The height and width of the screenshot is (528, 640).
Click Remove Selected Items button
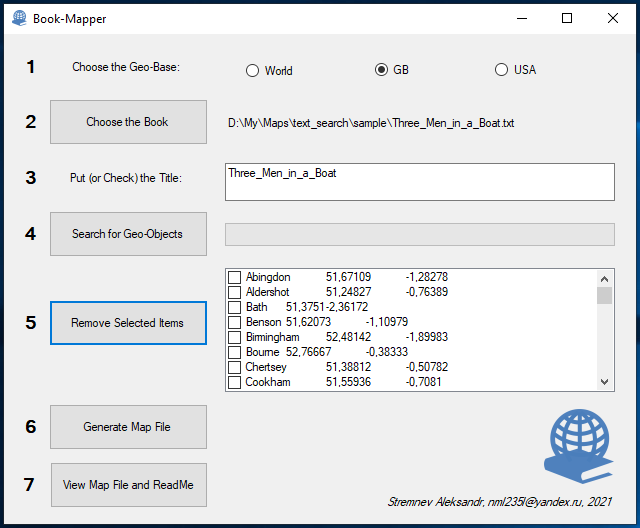pos(128,323)
